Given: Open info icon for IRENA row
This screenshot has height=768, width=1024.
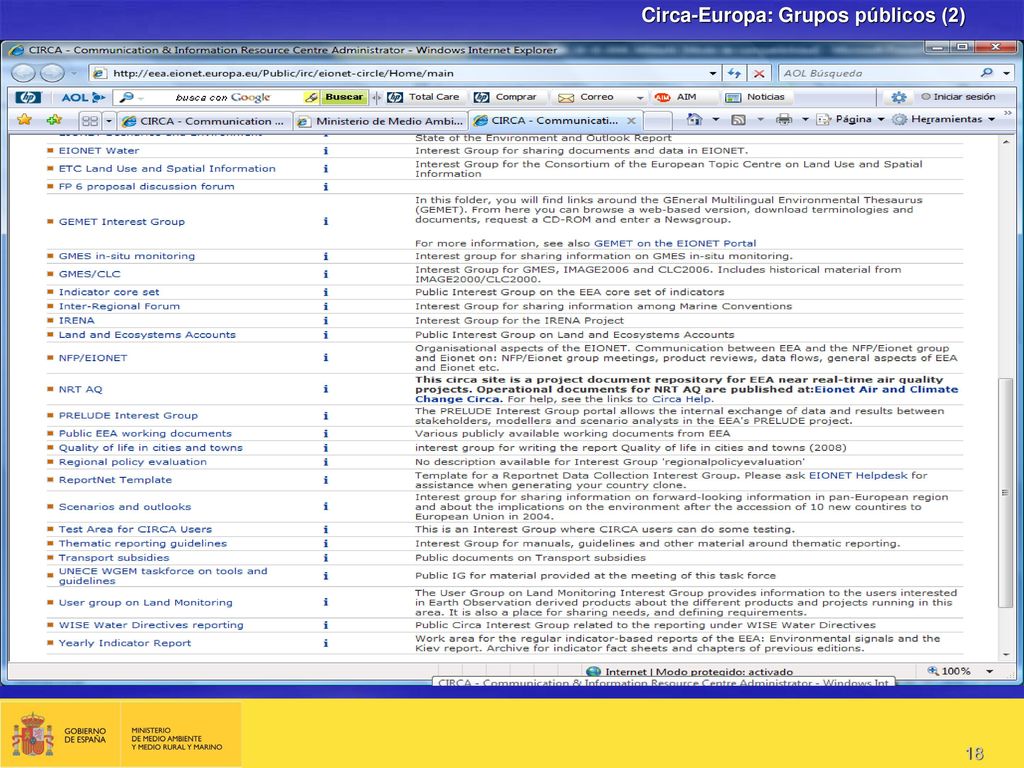Looking at the screenshot, I should (x=325, y=321).
